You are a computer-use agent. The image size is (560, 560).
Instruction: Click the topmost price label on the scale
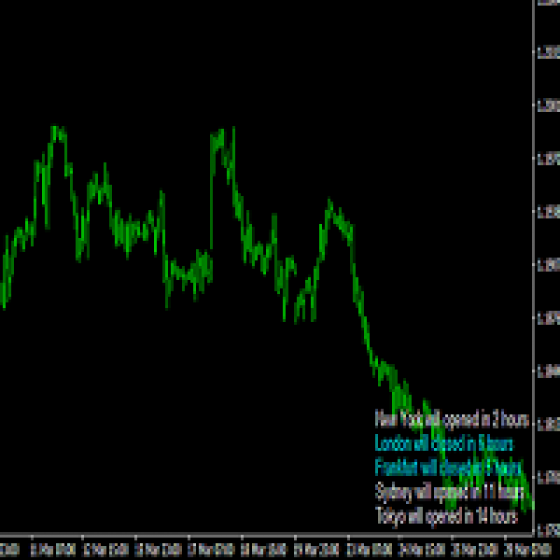tap(549, 2)
